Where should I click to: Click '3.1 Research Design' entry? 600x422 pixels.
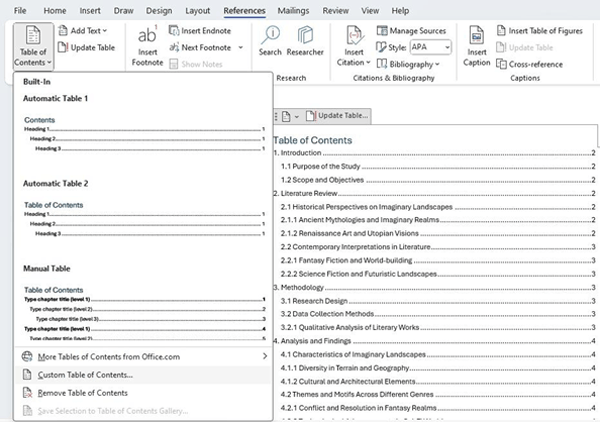click(x=438, y=301)
